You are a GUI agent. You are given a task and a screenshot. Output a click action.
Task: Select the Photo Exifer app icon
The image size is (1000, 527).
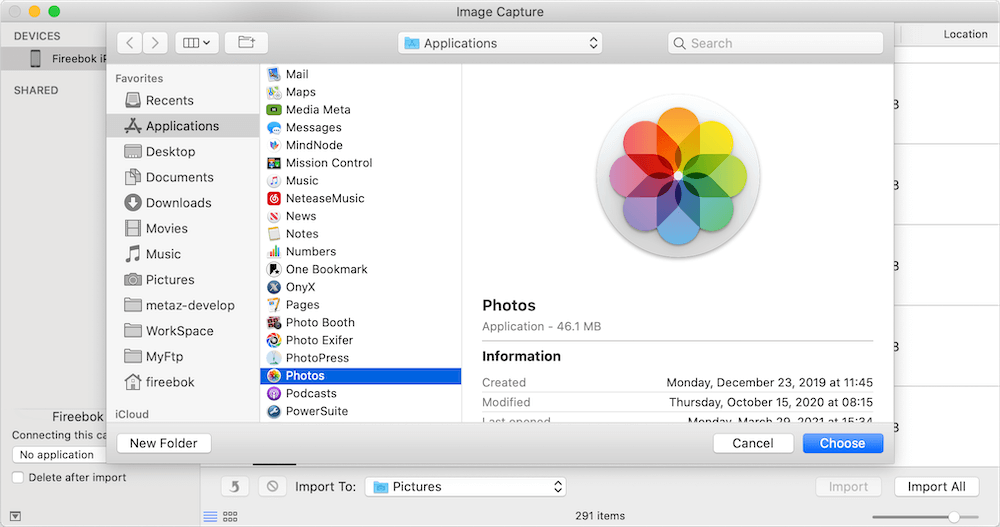(274, 340)
